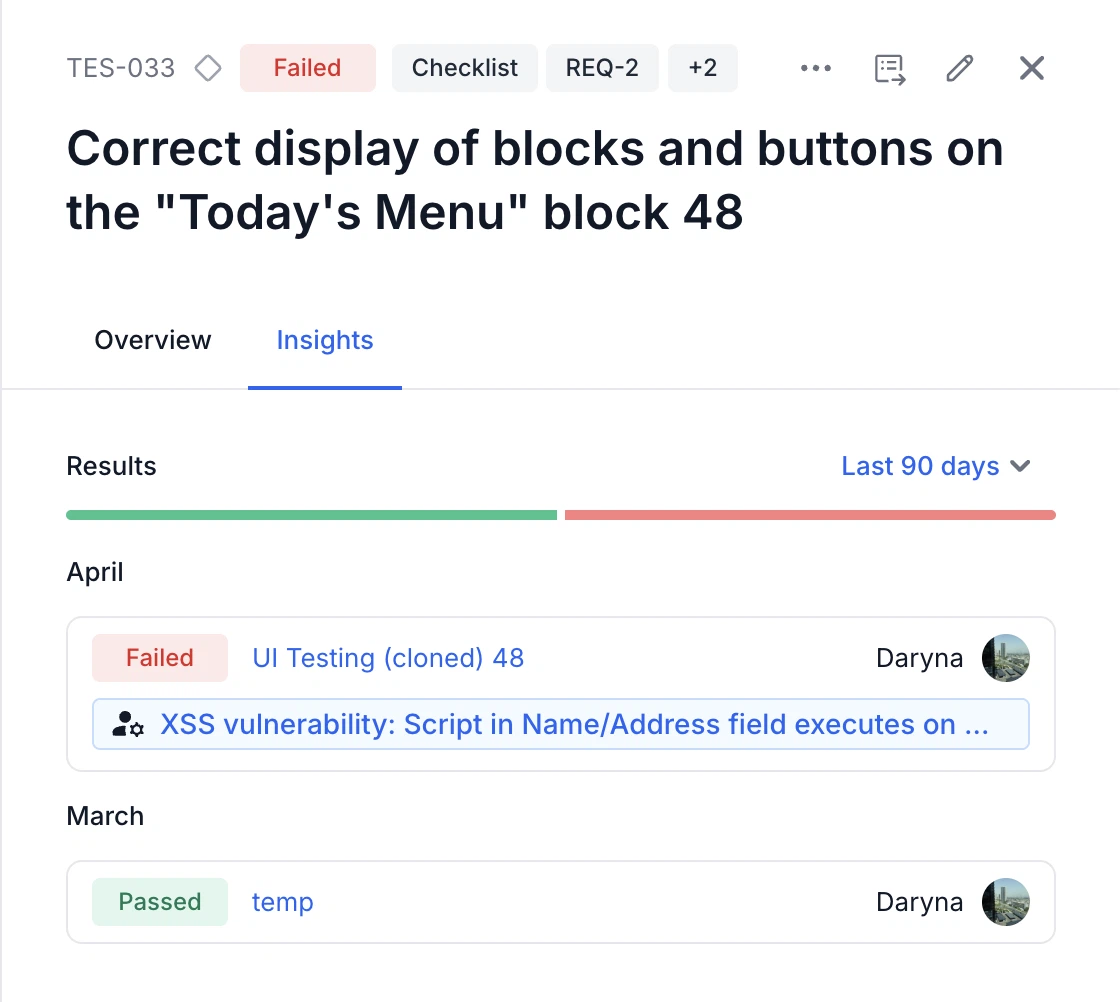Open the more actions ellipsis menu

(x=816, y=68)
